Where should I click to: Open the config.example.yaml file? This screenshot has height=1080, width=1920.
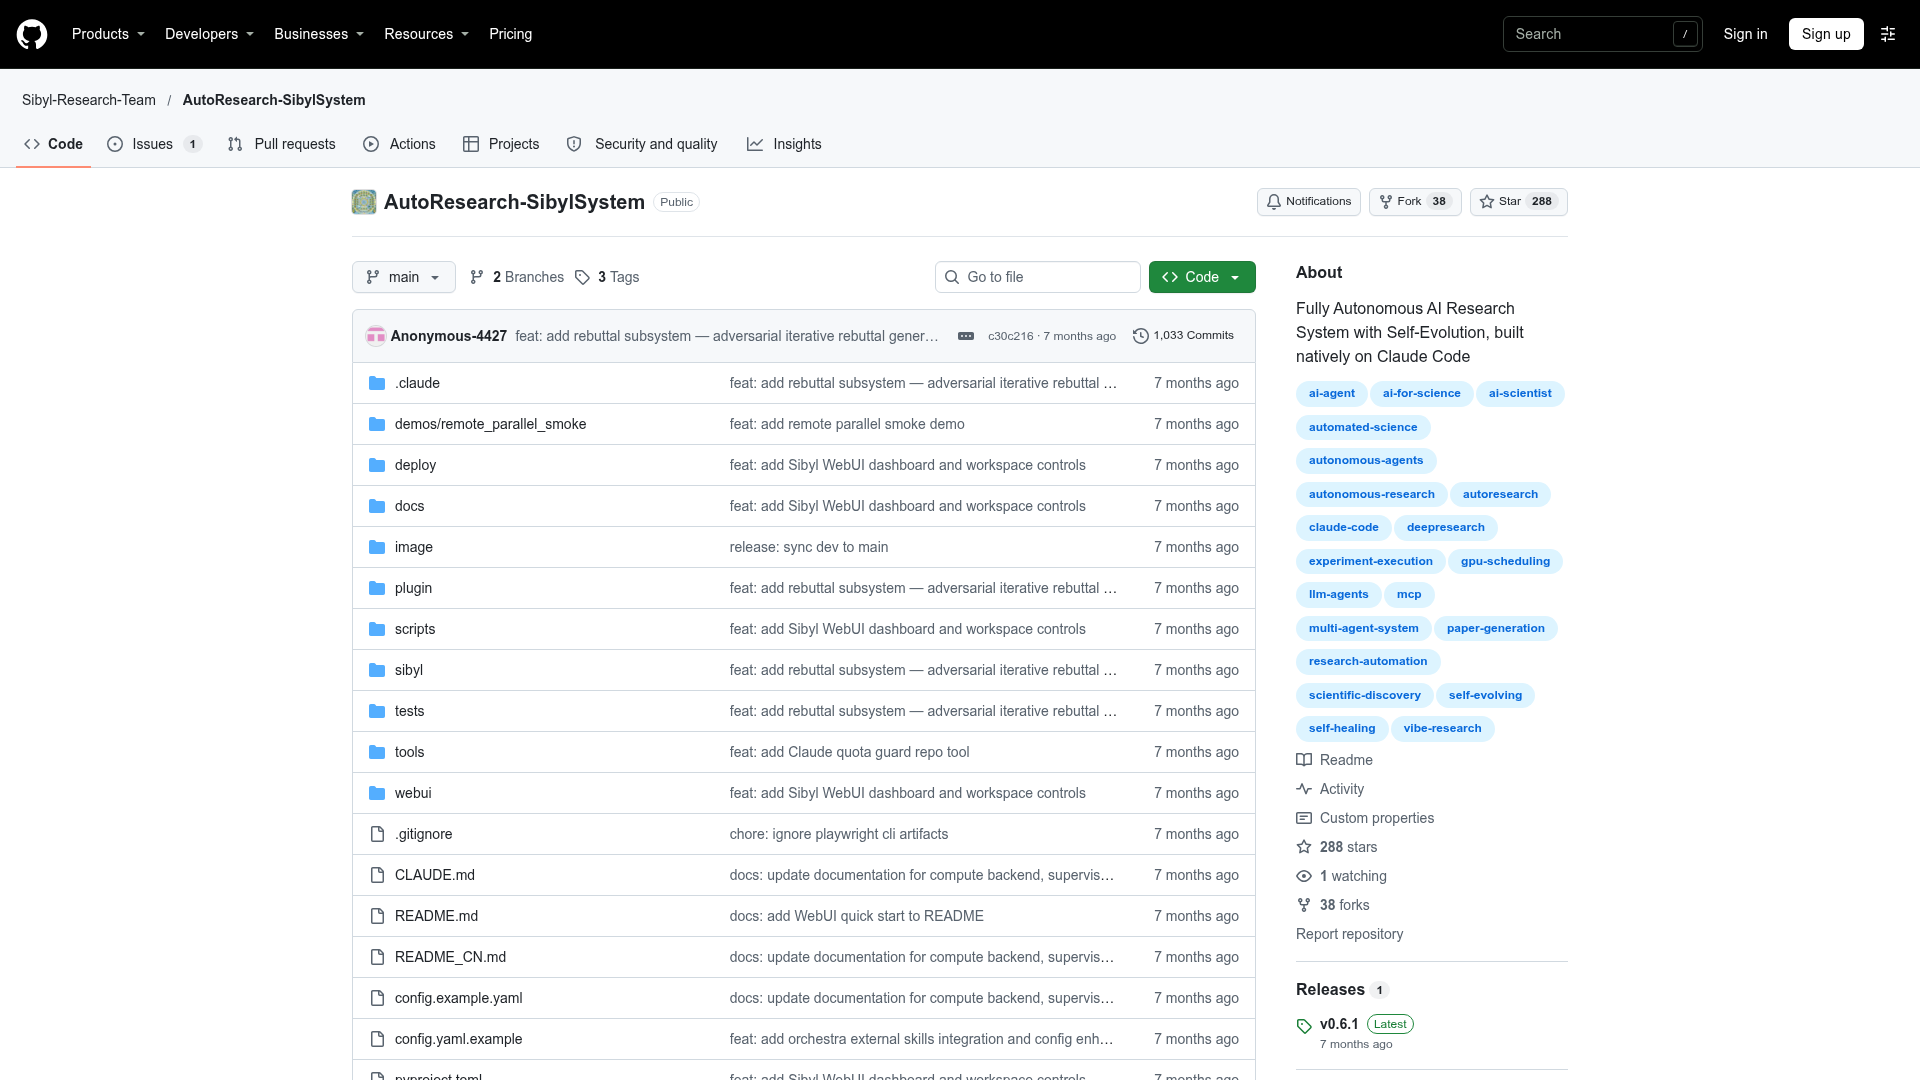click(458, 998)
